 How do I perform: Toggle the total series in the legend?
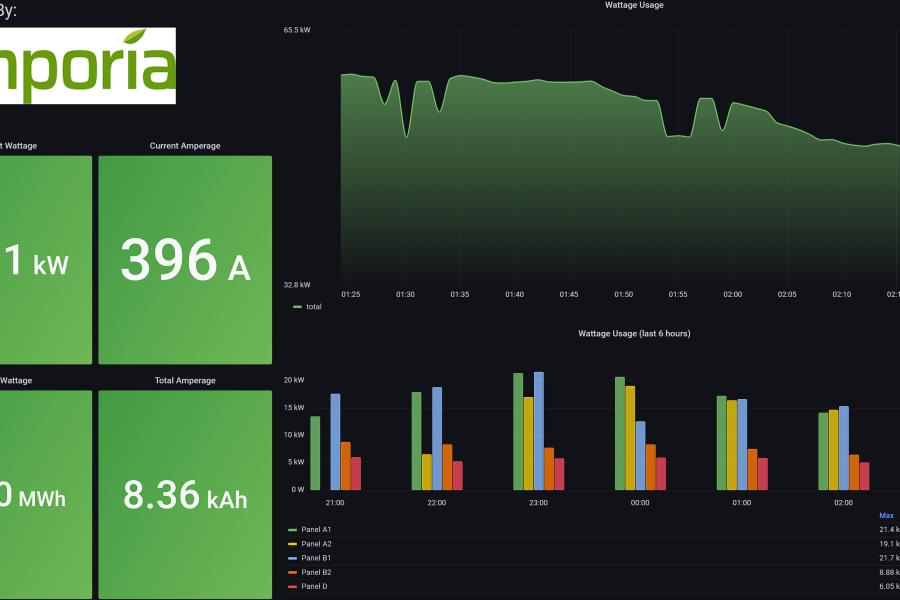tap(314, 307)
